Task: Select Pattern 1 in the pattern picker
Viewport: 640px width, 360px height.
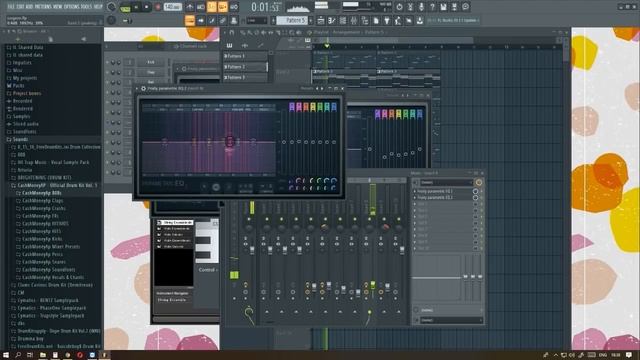Action: coord(245,56)
